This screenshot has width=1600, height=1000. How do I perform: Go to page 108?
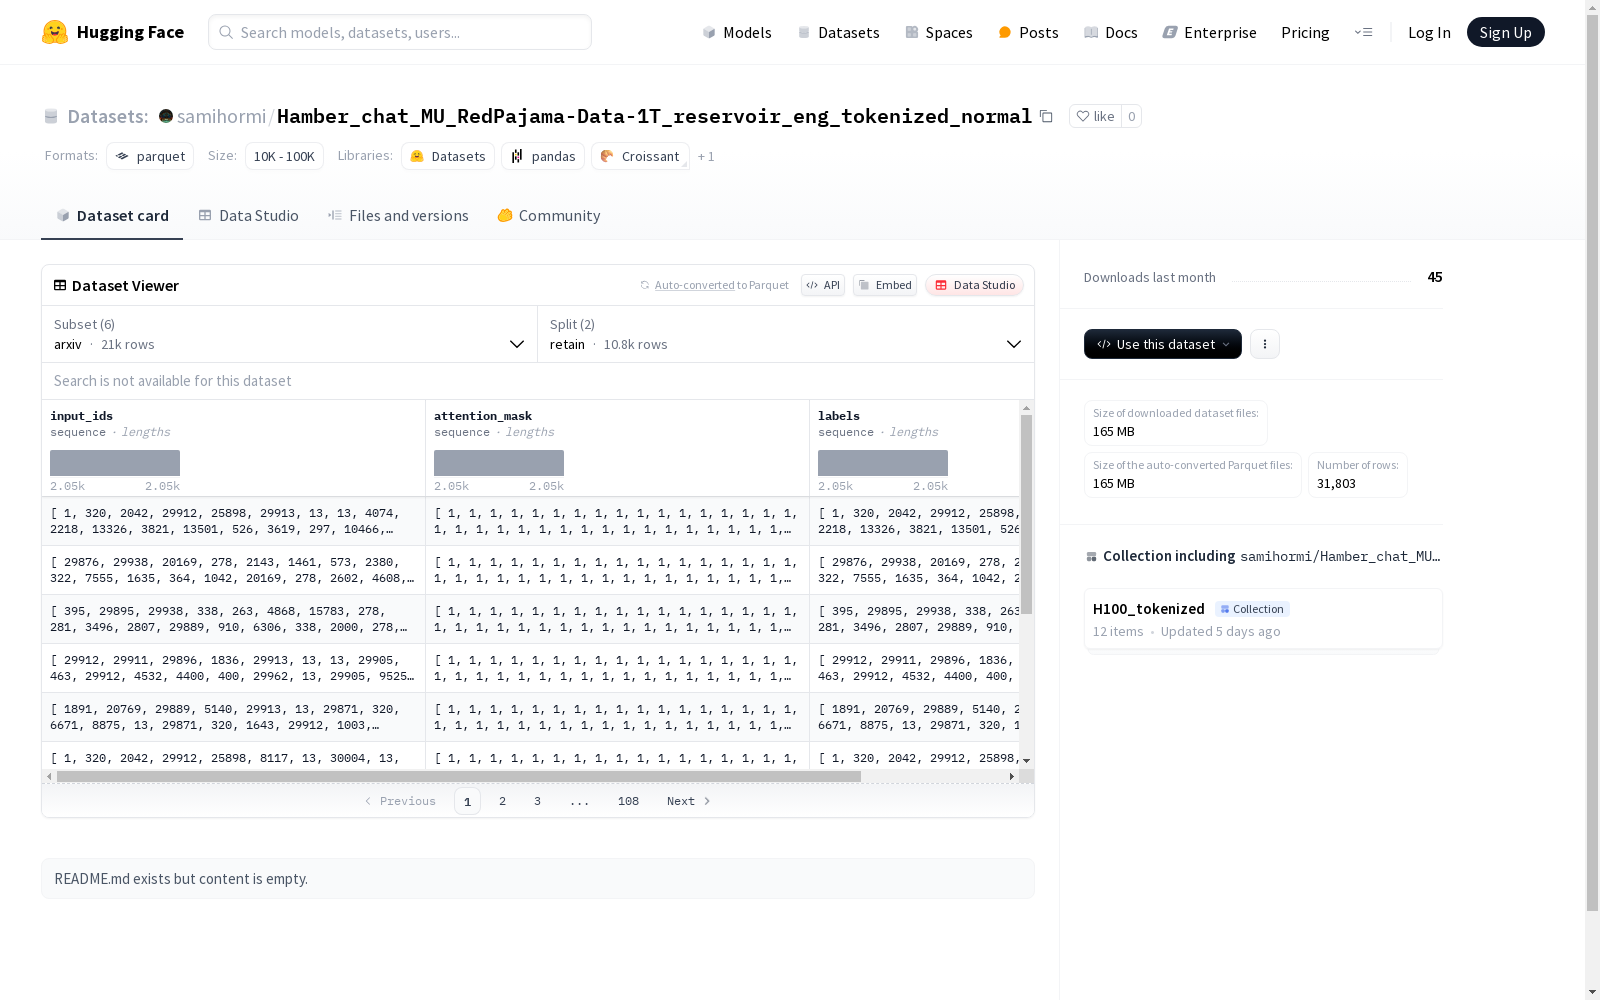click(628, 801)
